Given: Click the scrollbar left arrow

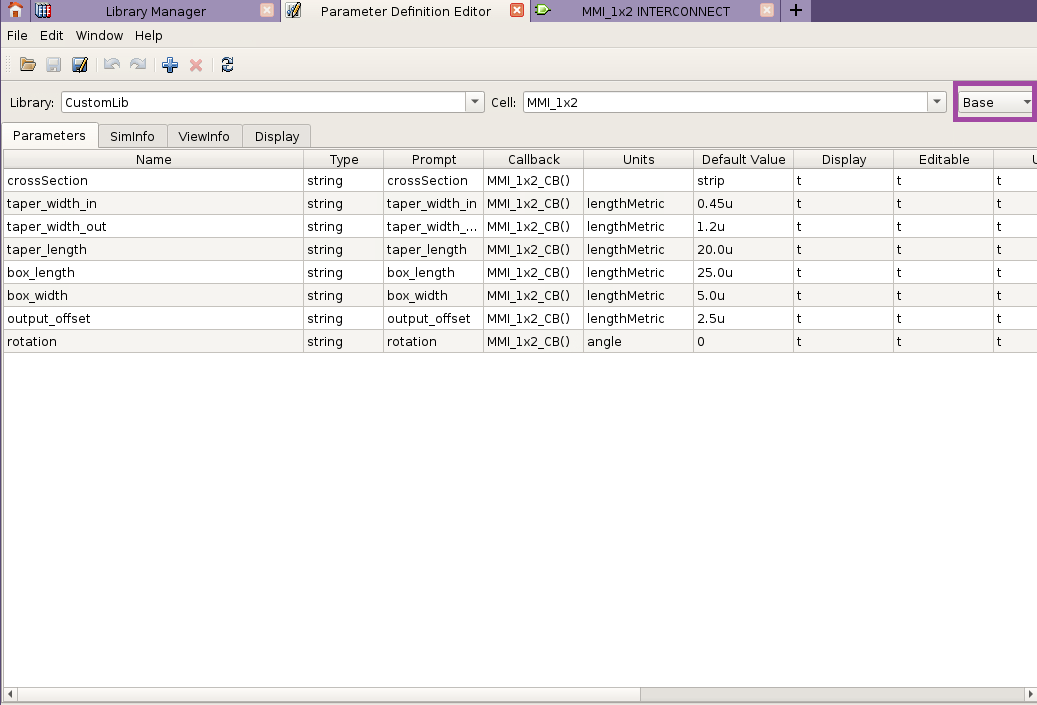Looking at the screenshot, I should click(x=10, y=694).
